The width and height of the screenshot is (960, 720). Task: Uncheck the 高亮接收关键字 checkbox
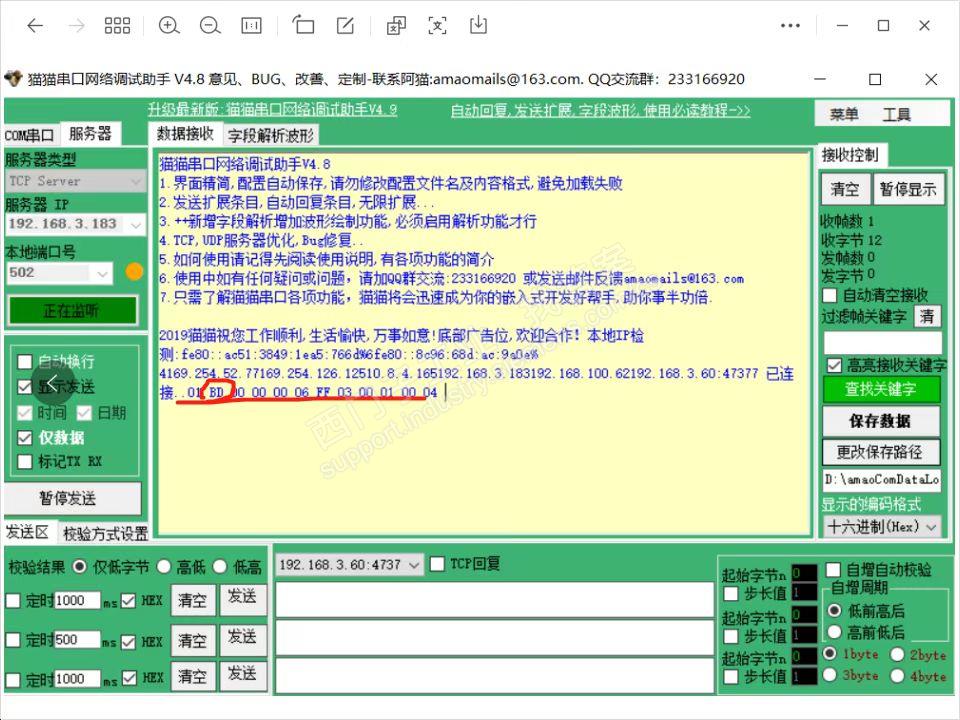click(834, 366)
